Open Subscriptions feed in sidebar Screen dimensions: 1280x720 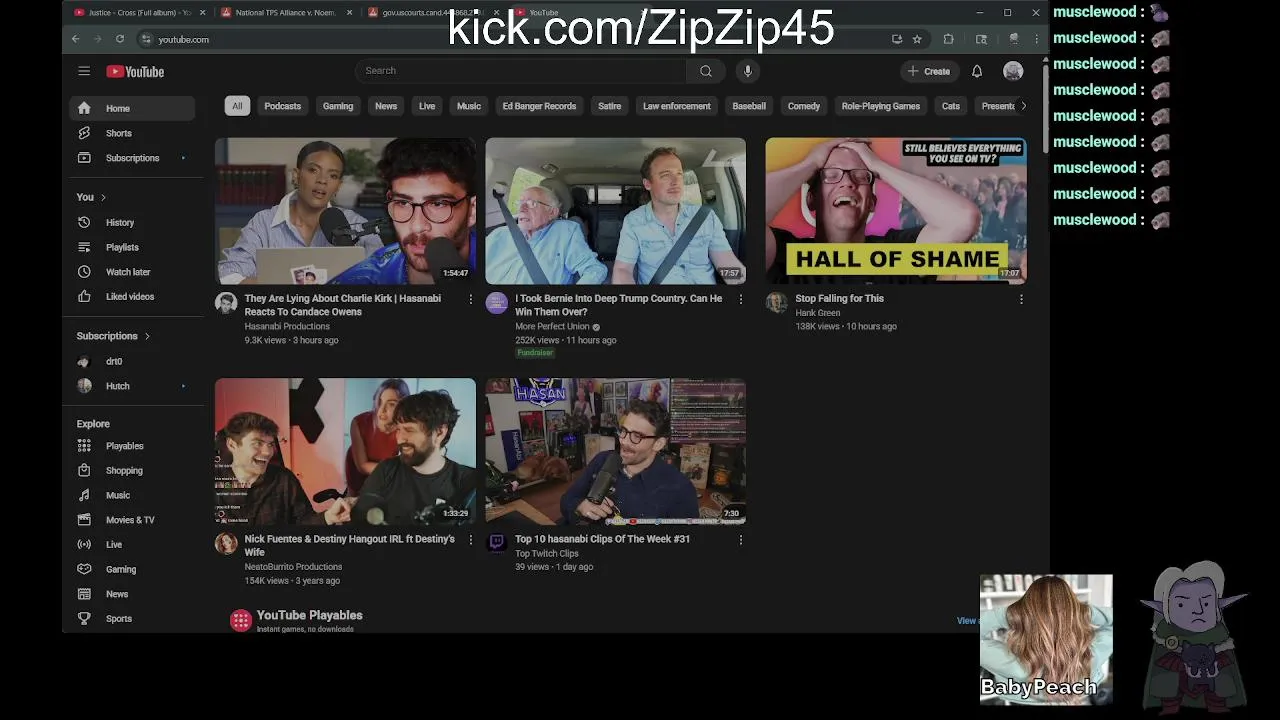[133, 158]
